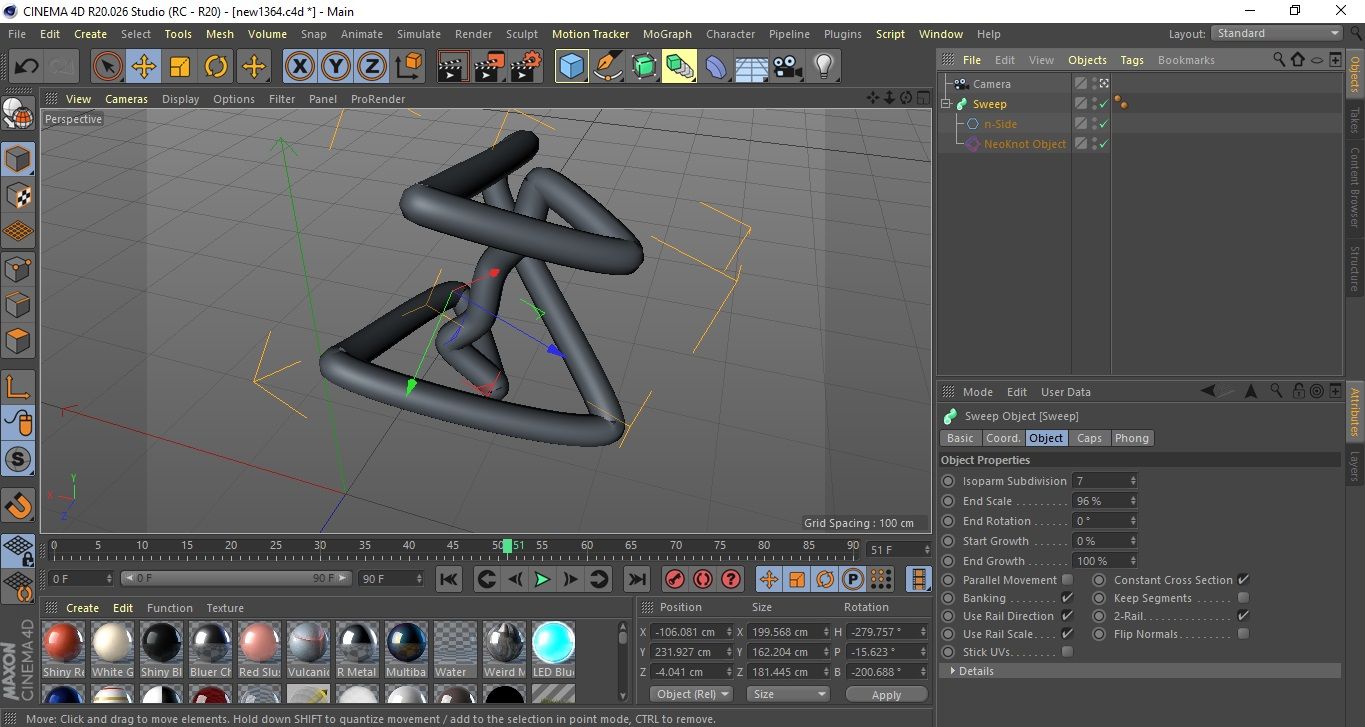Select the Live Selection tool
Viewport: 1365px width, 727px height.
(x=108, y=67)
